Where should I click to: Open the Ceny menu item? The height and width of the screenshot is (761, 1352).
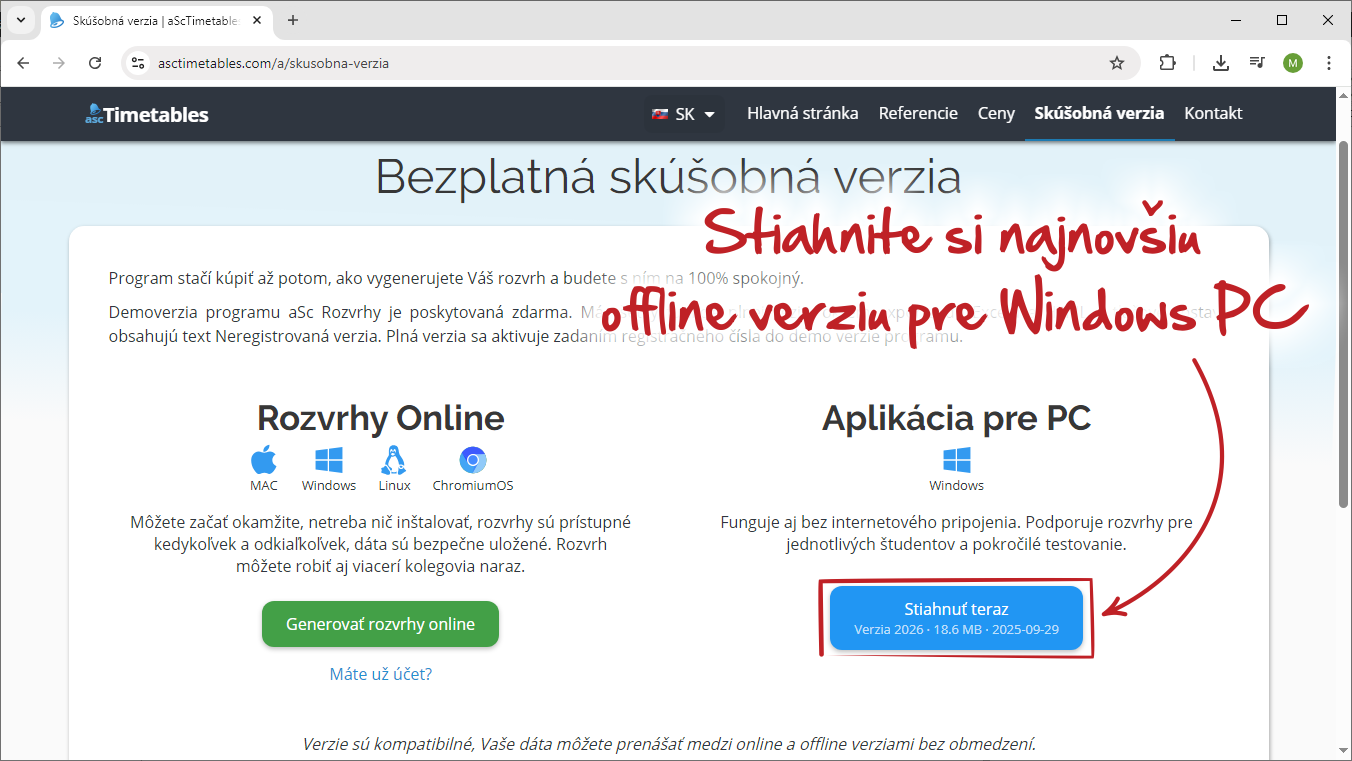pyautogui.click(x=996, y=113)
